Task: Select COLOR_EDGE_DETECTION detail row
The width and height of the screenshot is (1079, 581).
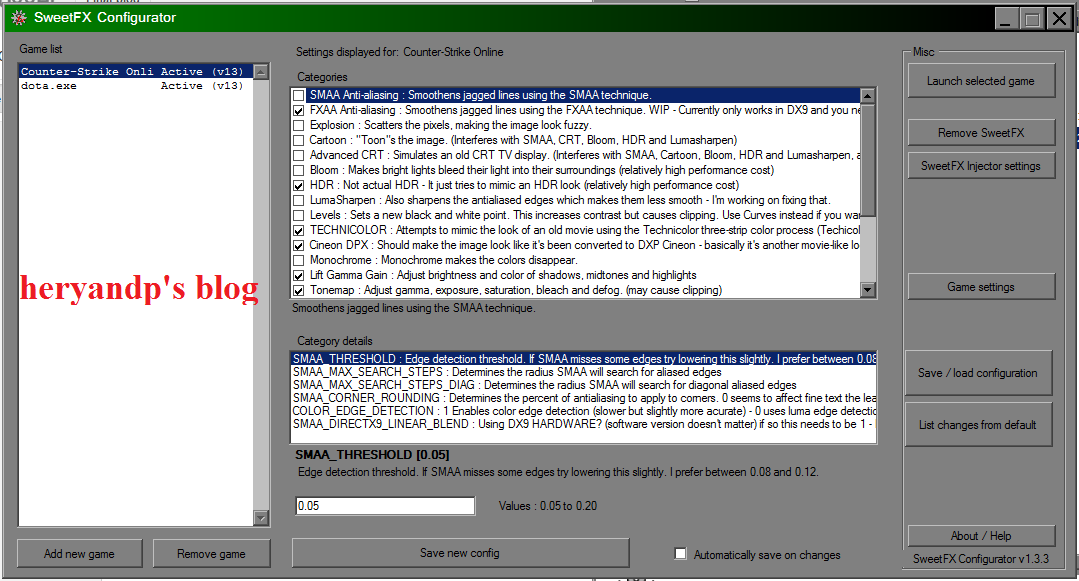Action: click(x=584, y=411)
